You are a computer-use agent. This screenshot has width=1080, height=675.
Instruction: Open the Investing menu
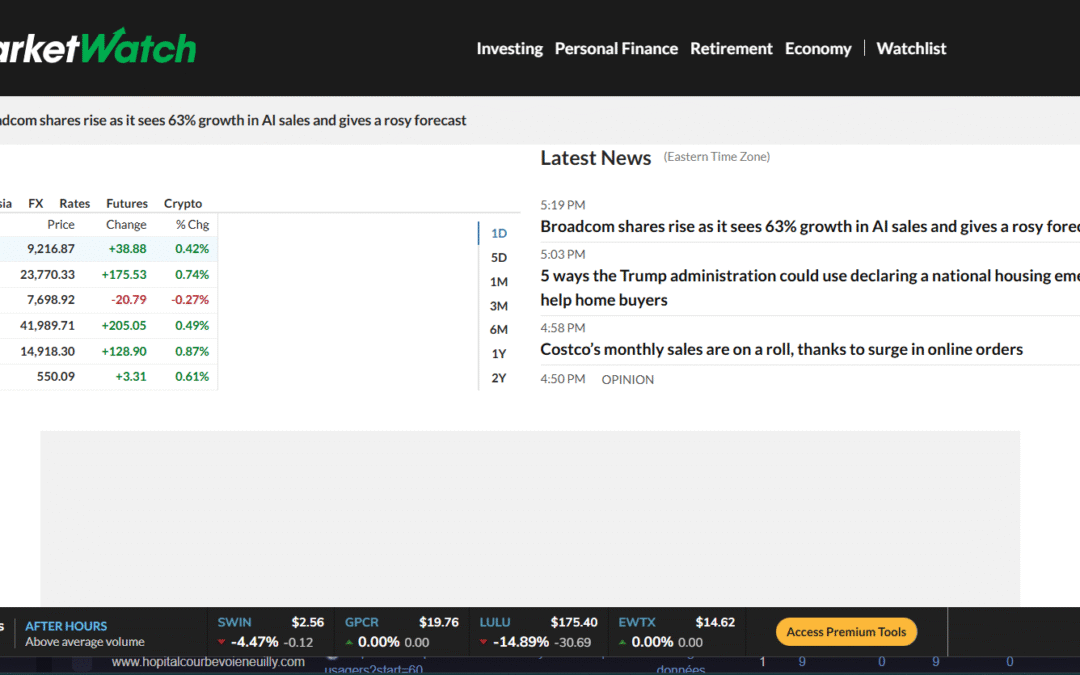509,48
